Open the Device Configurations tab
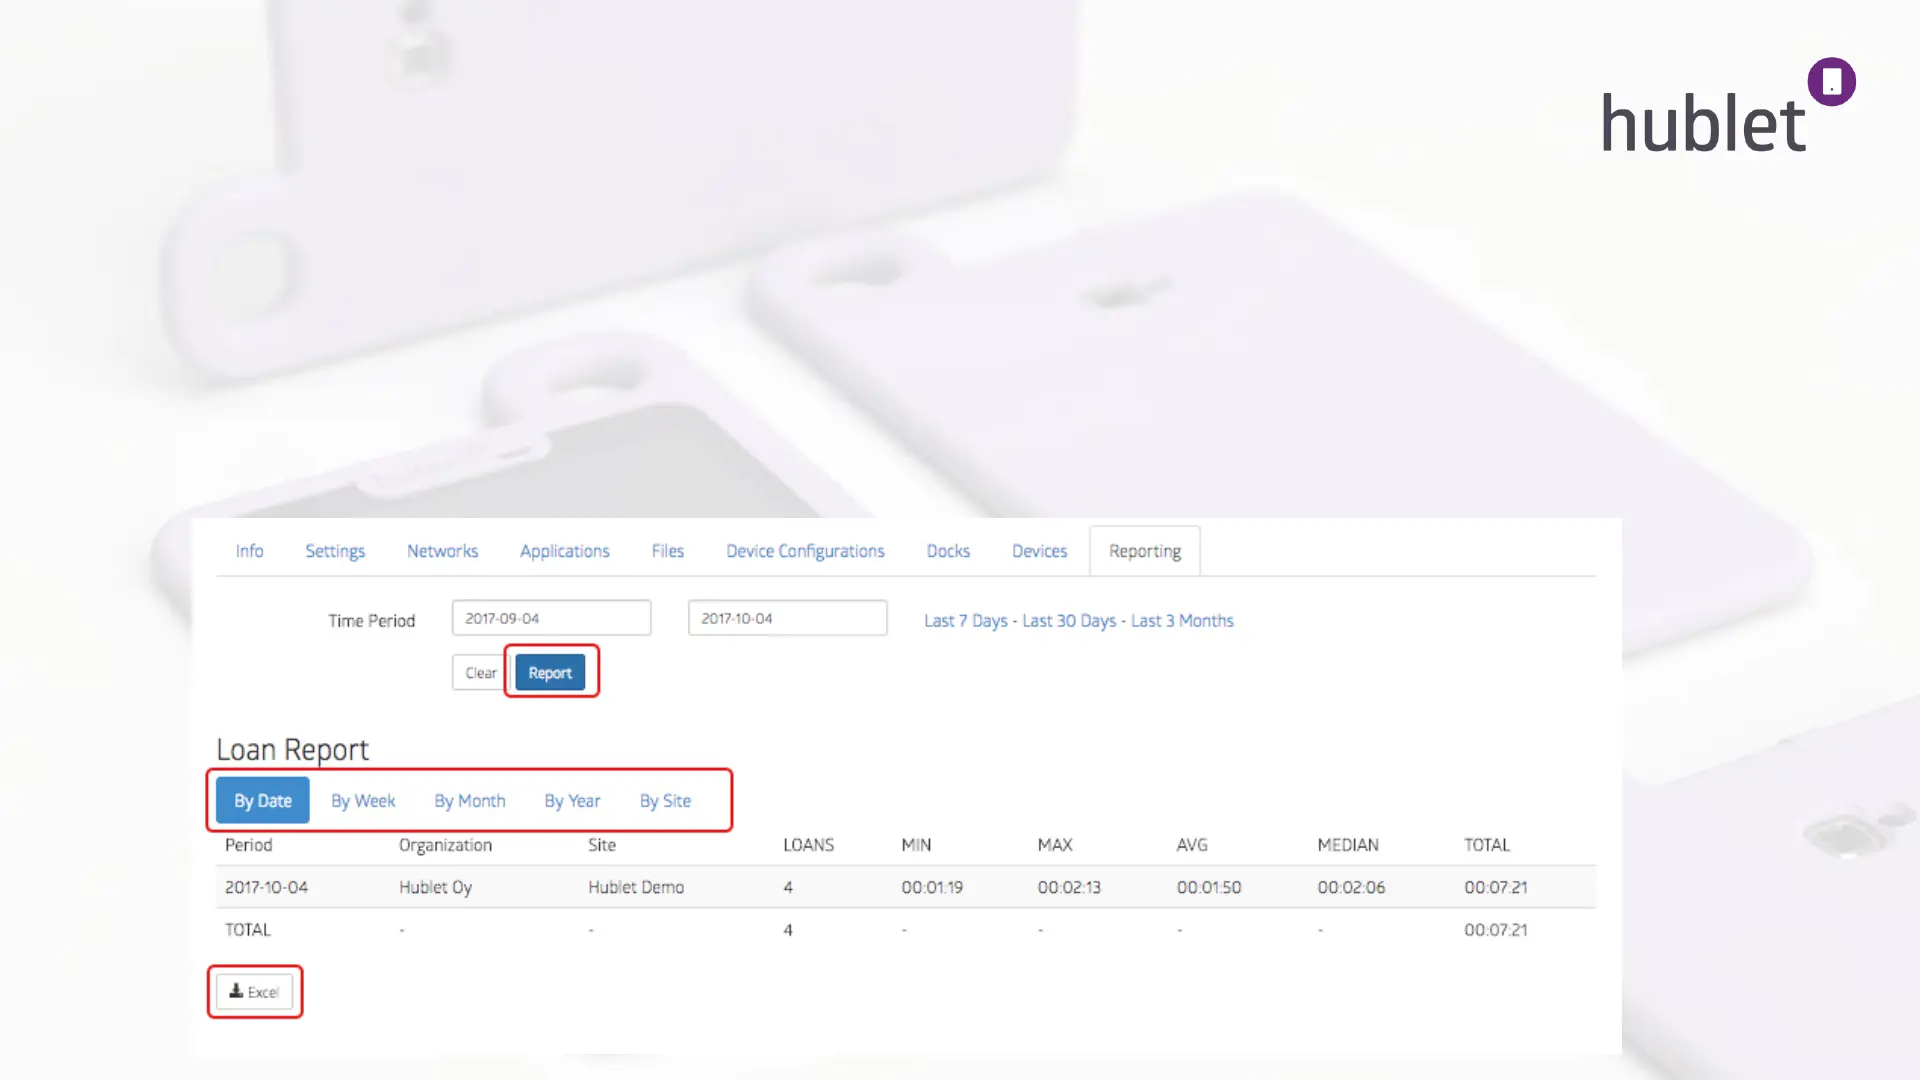Screen dimensions: 1920x1080 pos(805,551)
